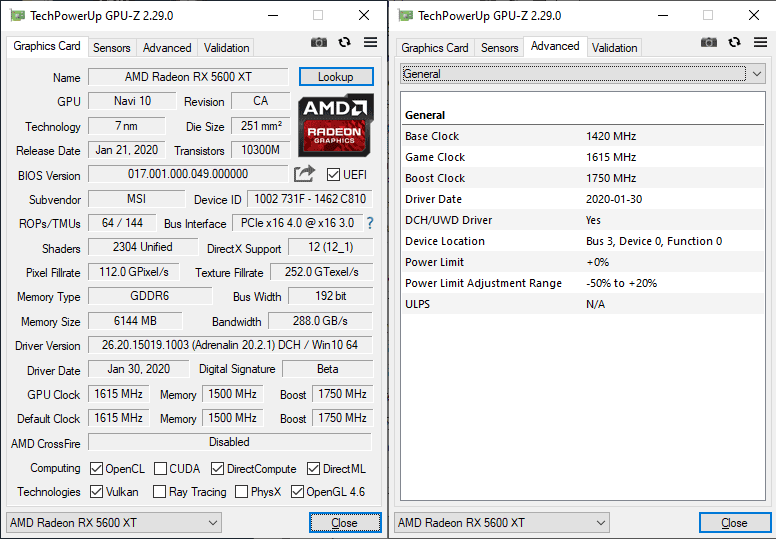Open hamburger menu in right GPU-Z window
776x539 pixels.
(761, 43)
